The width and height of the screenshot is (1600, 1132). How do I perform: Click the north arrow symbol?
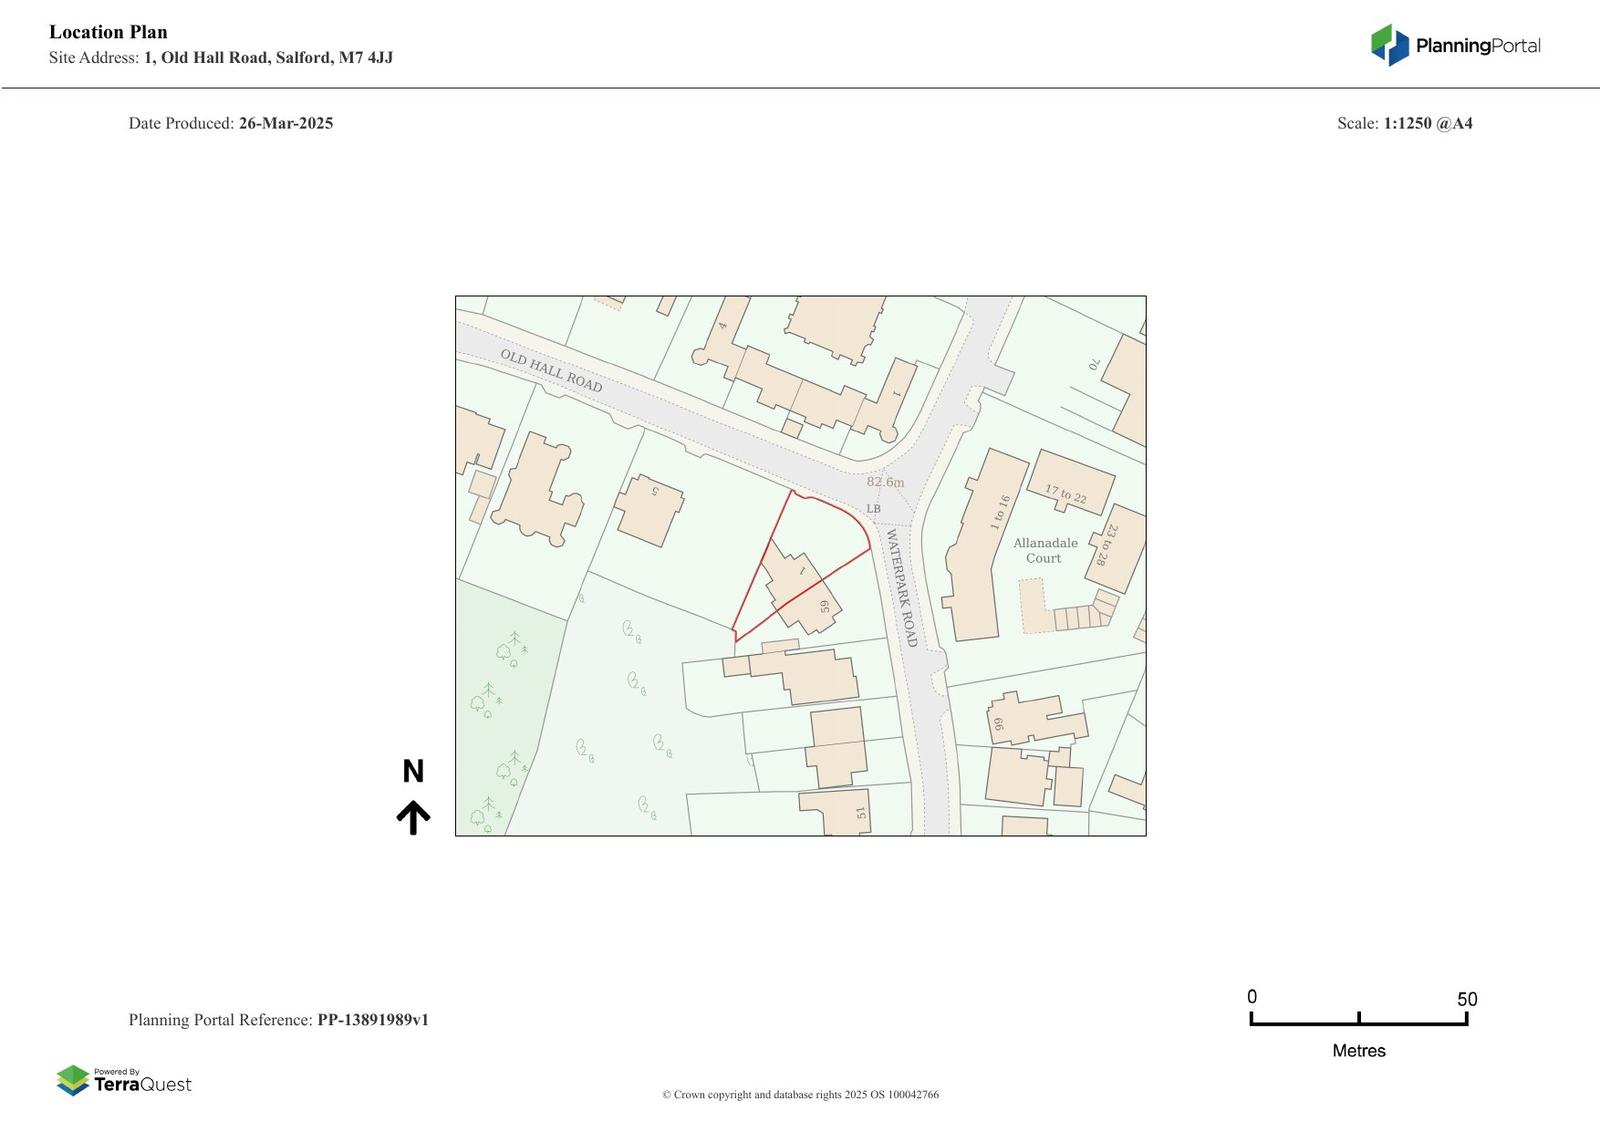coord(413,817)
